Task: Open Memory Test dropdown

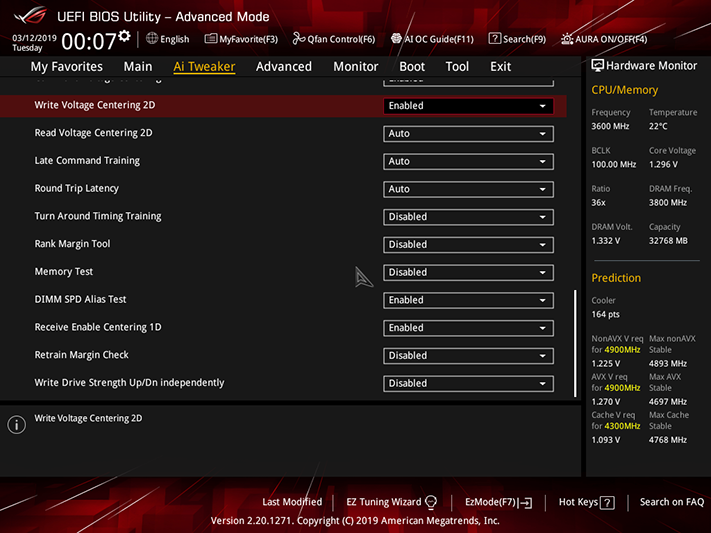Action: (468, 272)
